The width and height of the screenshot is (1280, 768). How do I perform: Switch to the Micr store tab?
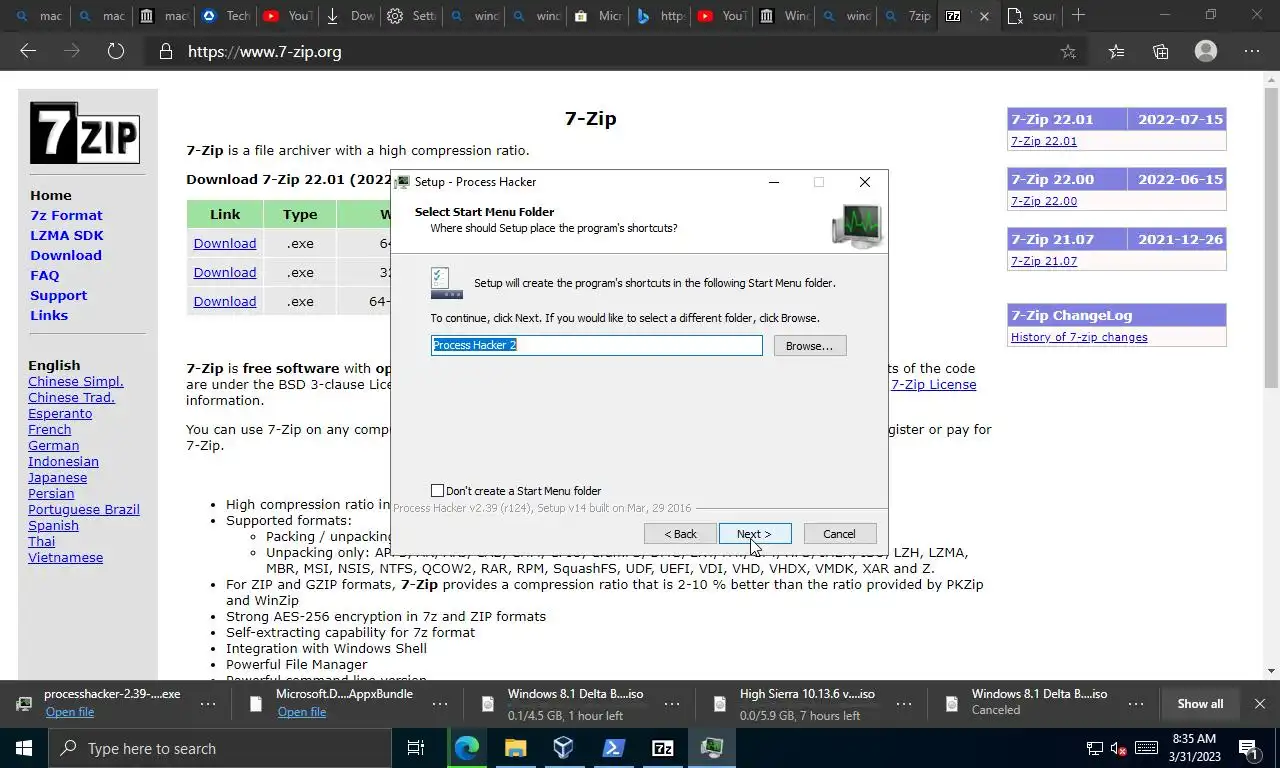pos(598,16)
